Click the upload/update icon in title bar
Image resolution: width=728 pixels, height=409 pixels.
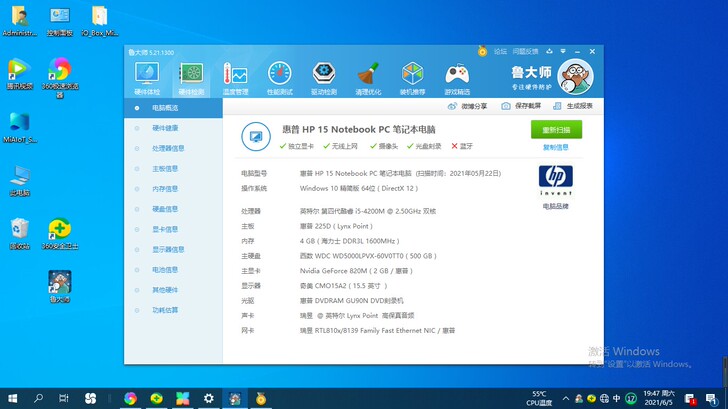[x=549, y=52]
